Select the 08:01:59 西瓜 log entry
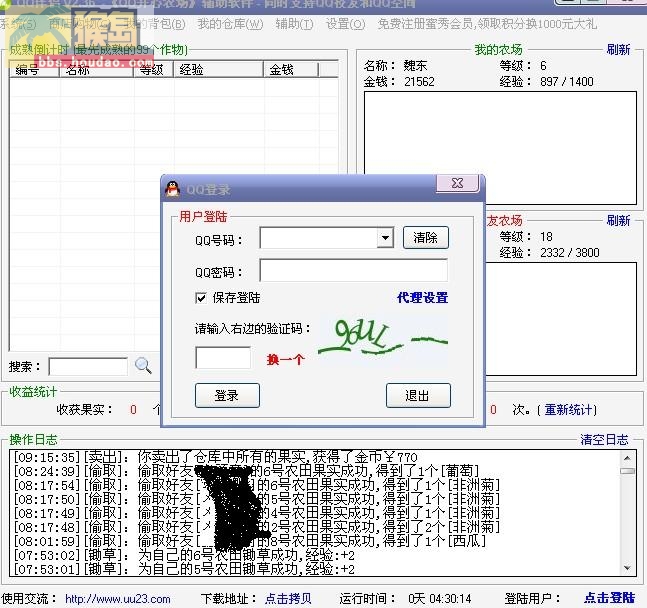647x608 pixels. point(250,541)
